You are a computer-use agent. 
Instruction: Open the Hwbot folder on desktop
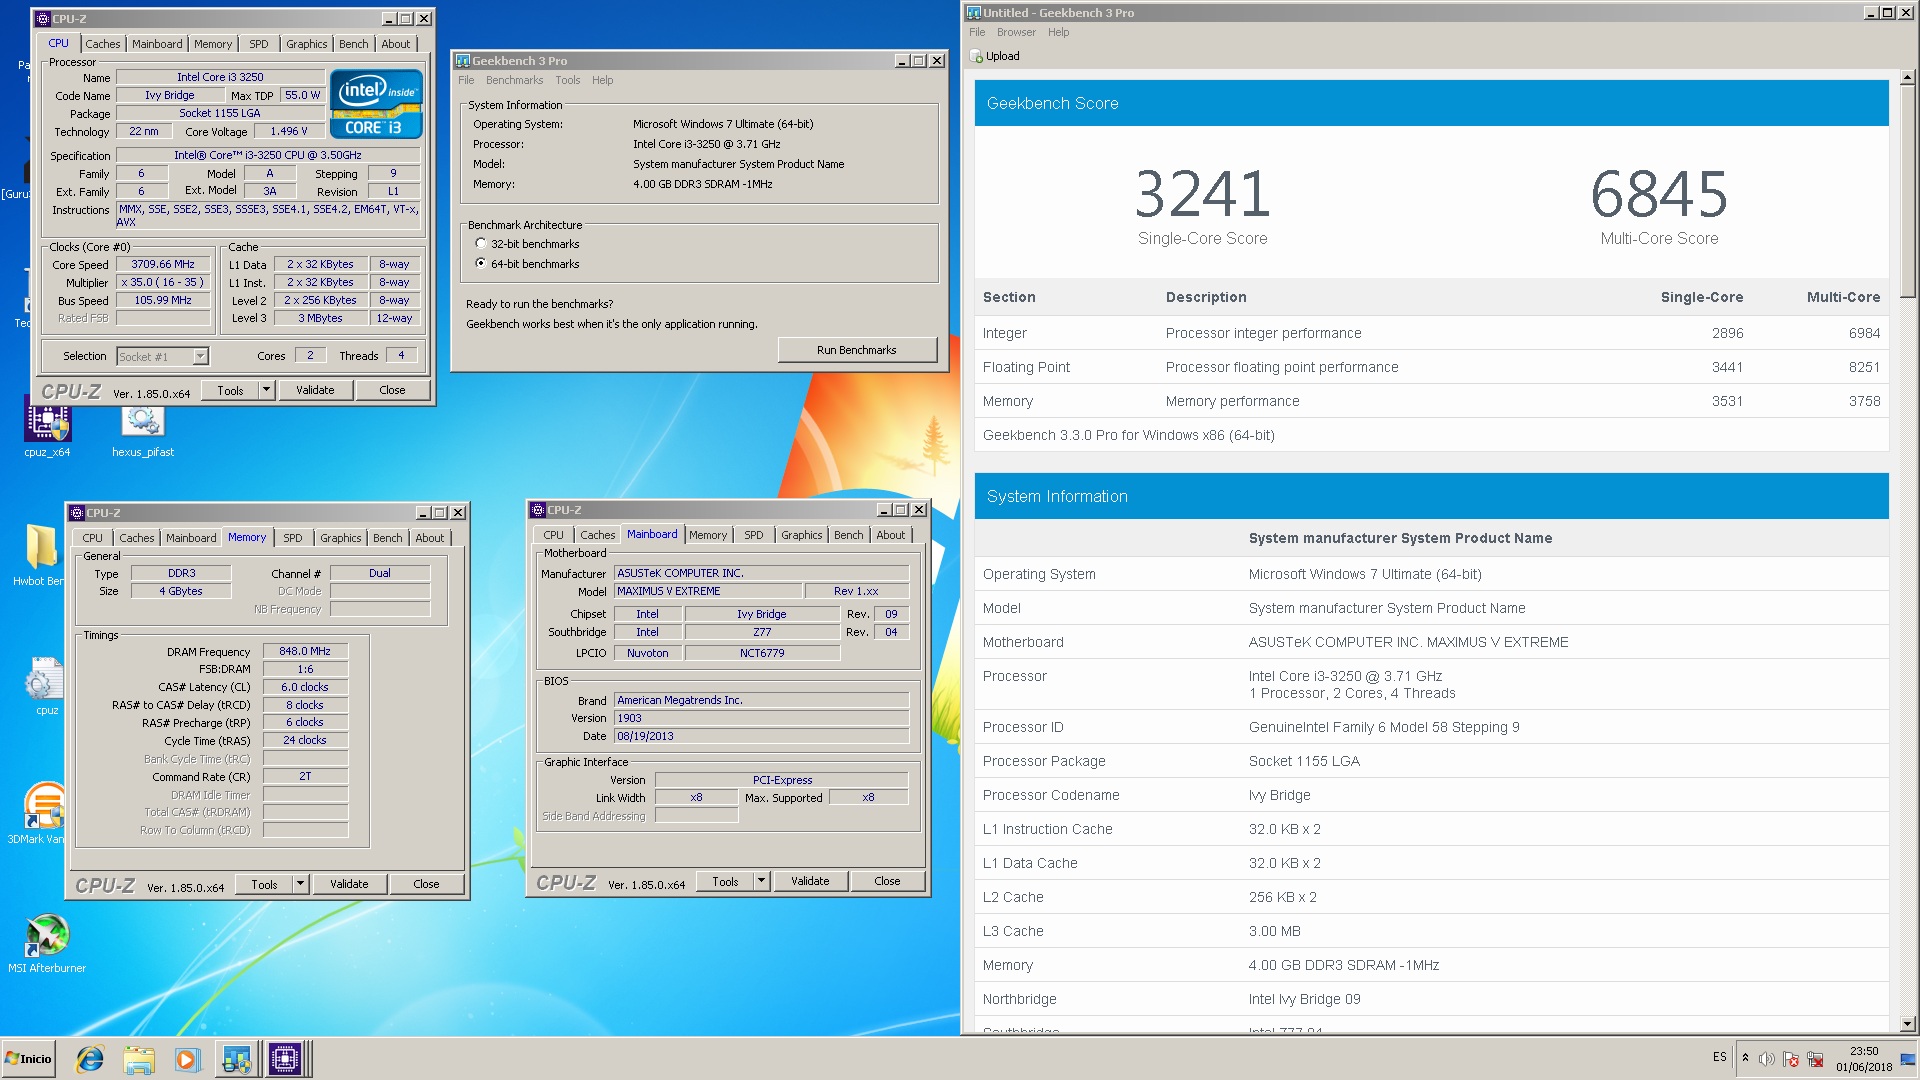(40, 555)
